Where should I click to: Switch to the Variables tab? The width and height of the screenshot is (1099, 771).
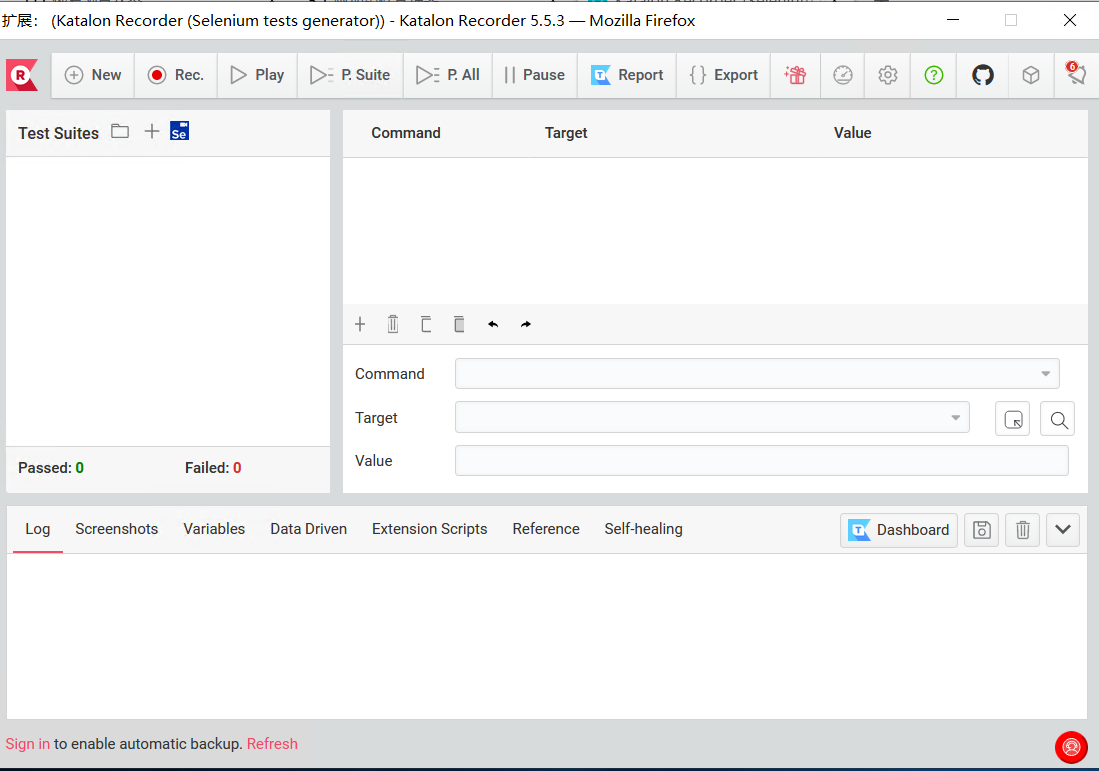pos(214,529)
